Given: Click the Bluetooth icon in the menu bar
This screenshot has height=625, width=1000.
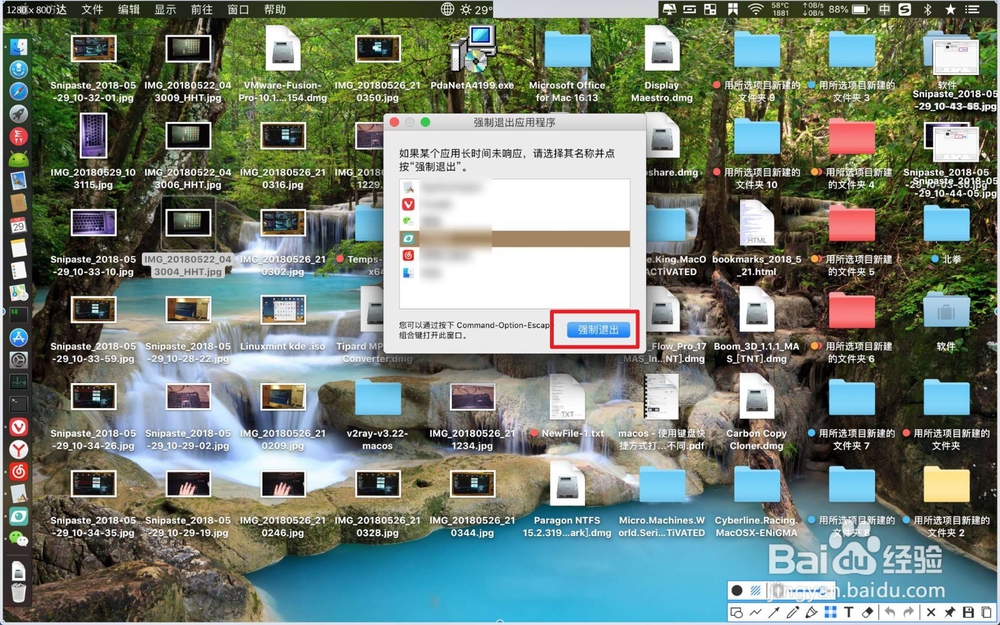Looking at the screenshot, I should point(927,9).
